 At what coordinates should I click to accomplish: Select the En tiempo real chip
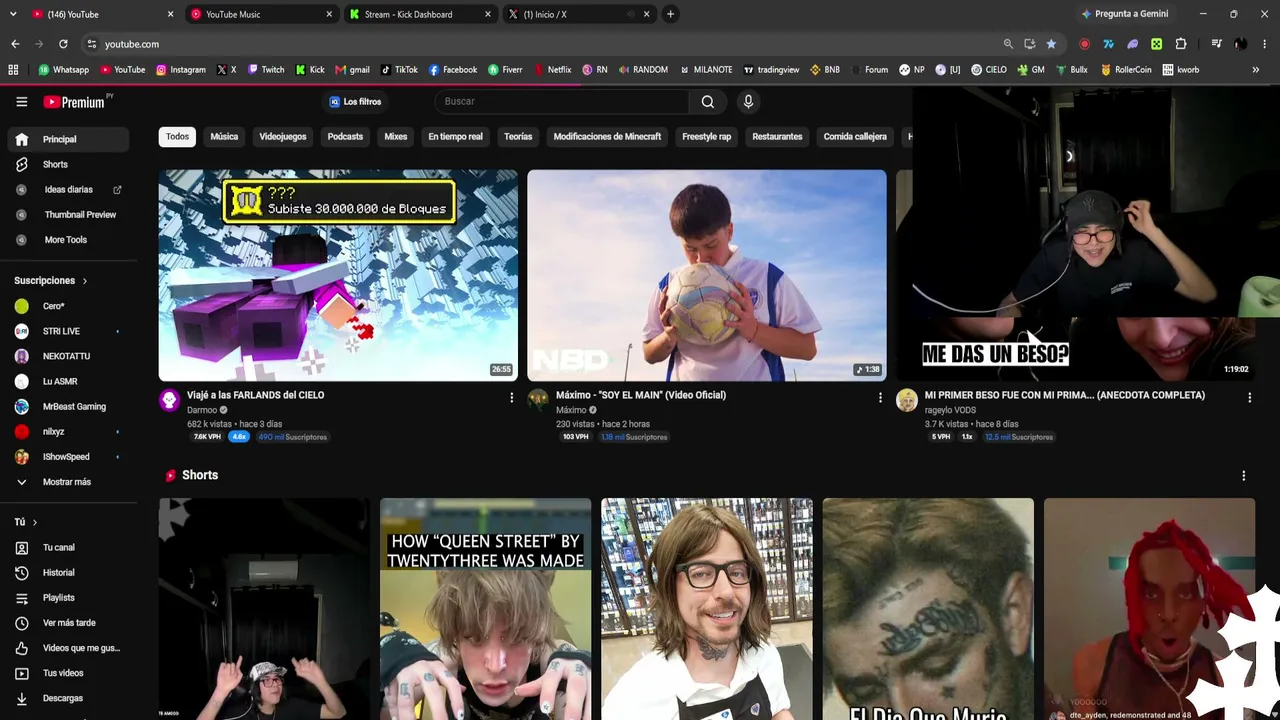(x=455, y=136)
